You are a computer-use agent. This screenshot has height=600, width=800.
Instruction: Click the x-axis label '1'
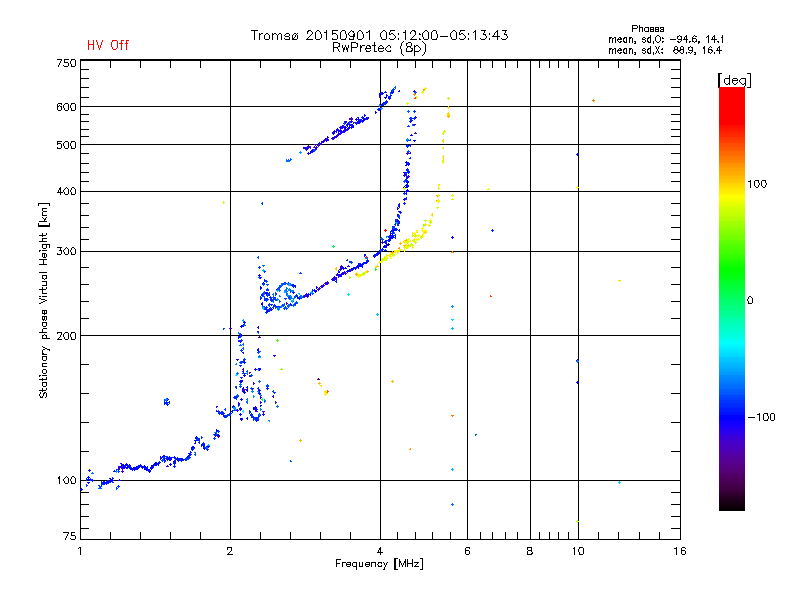[x=80, y=551]
